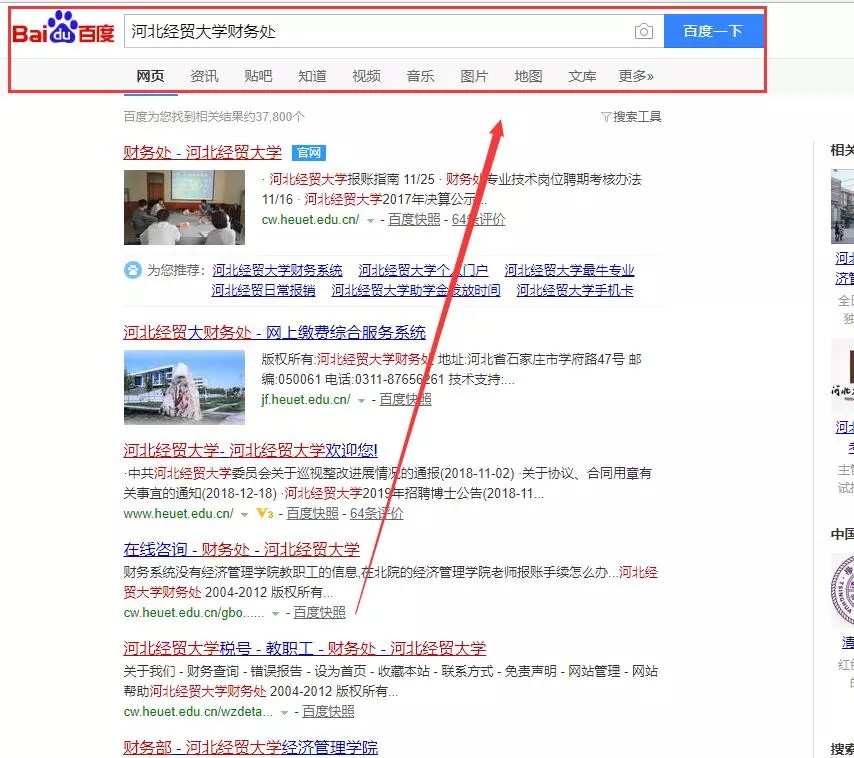Open result 河北经贸大学税号 - 教职工

click(x=304, y=649)
